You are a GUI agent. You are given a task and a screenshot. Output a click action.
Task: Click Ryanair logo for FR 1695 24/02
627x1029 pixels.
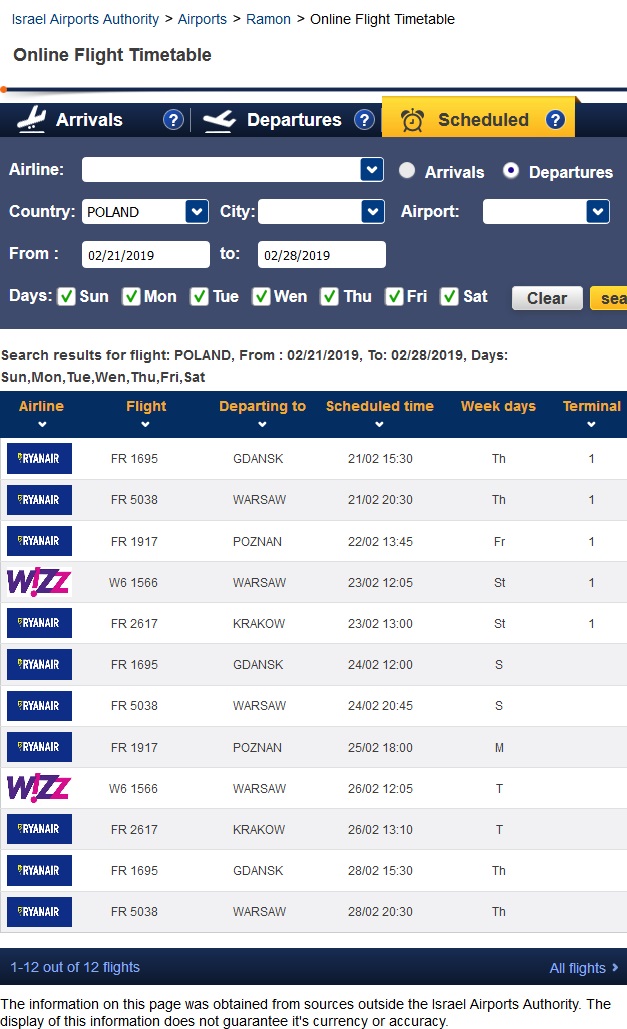(39, 665)
